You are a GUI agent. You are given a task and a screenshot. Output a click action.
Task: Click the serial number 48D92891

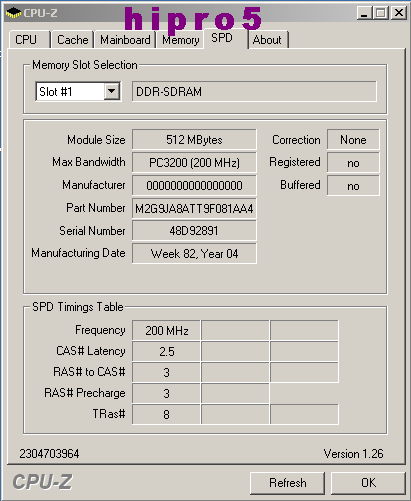point(194,231)
